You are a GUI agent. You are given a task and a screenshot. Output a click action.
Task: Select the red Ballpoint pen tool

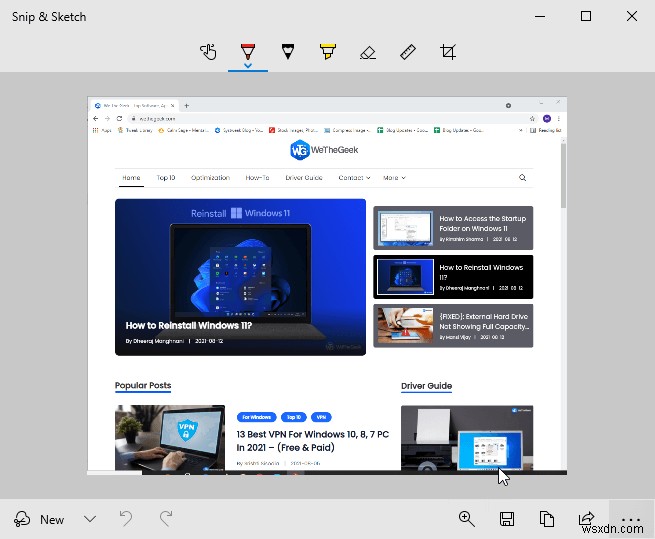click(x=248, y=51)
